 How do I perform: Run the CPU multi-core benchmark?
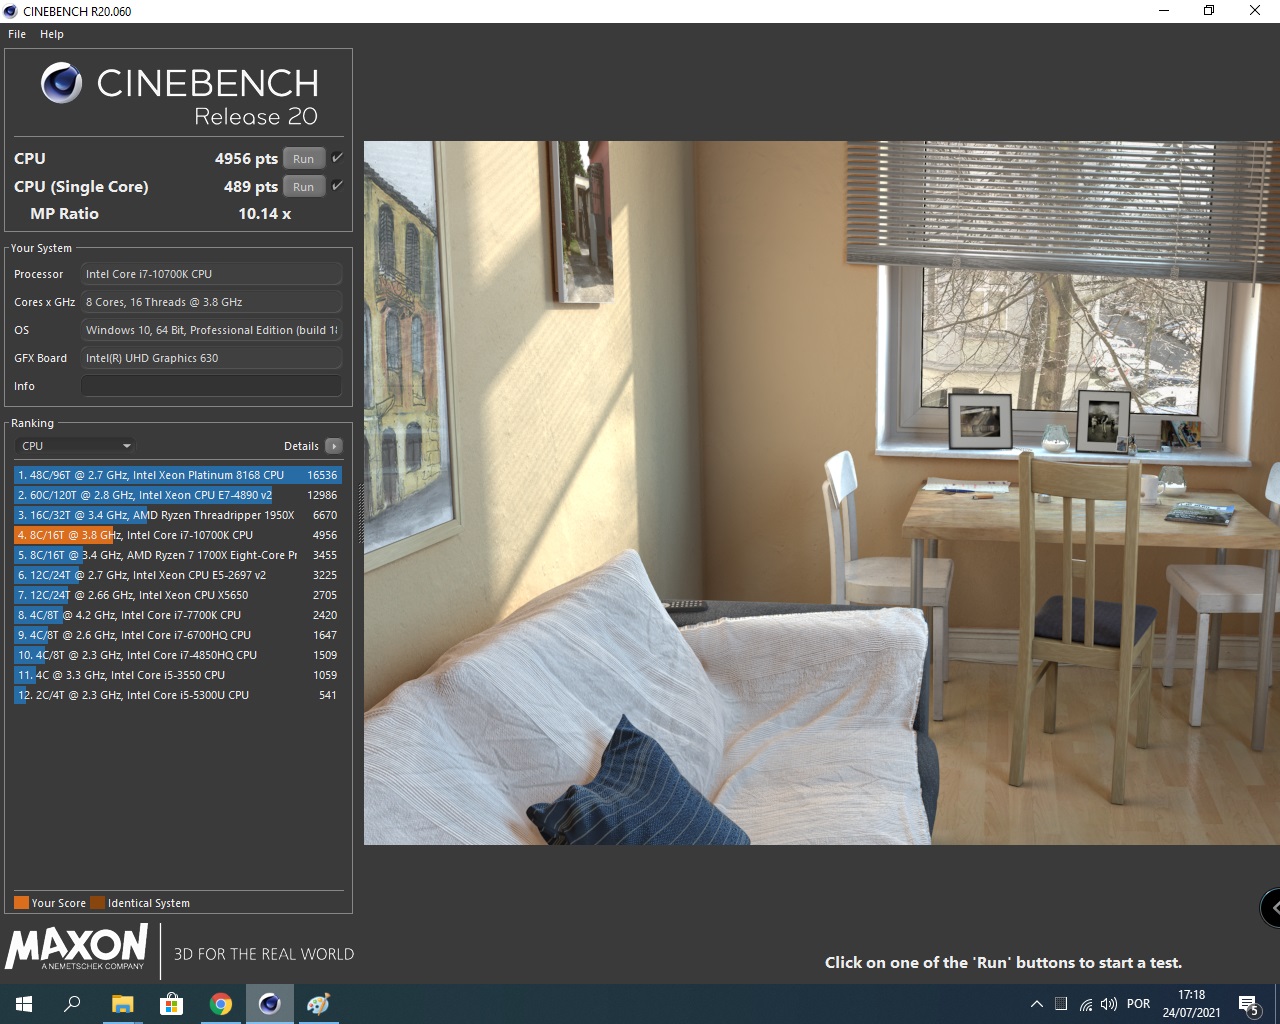click(x=304, y=159)
